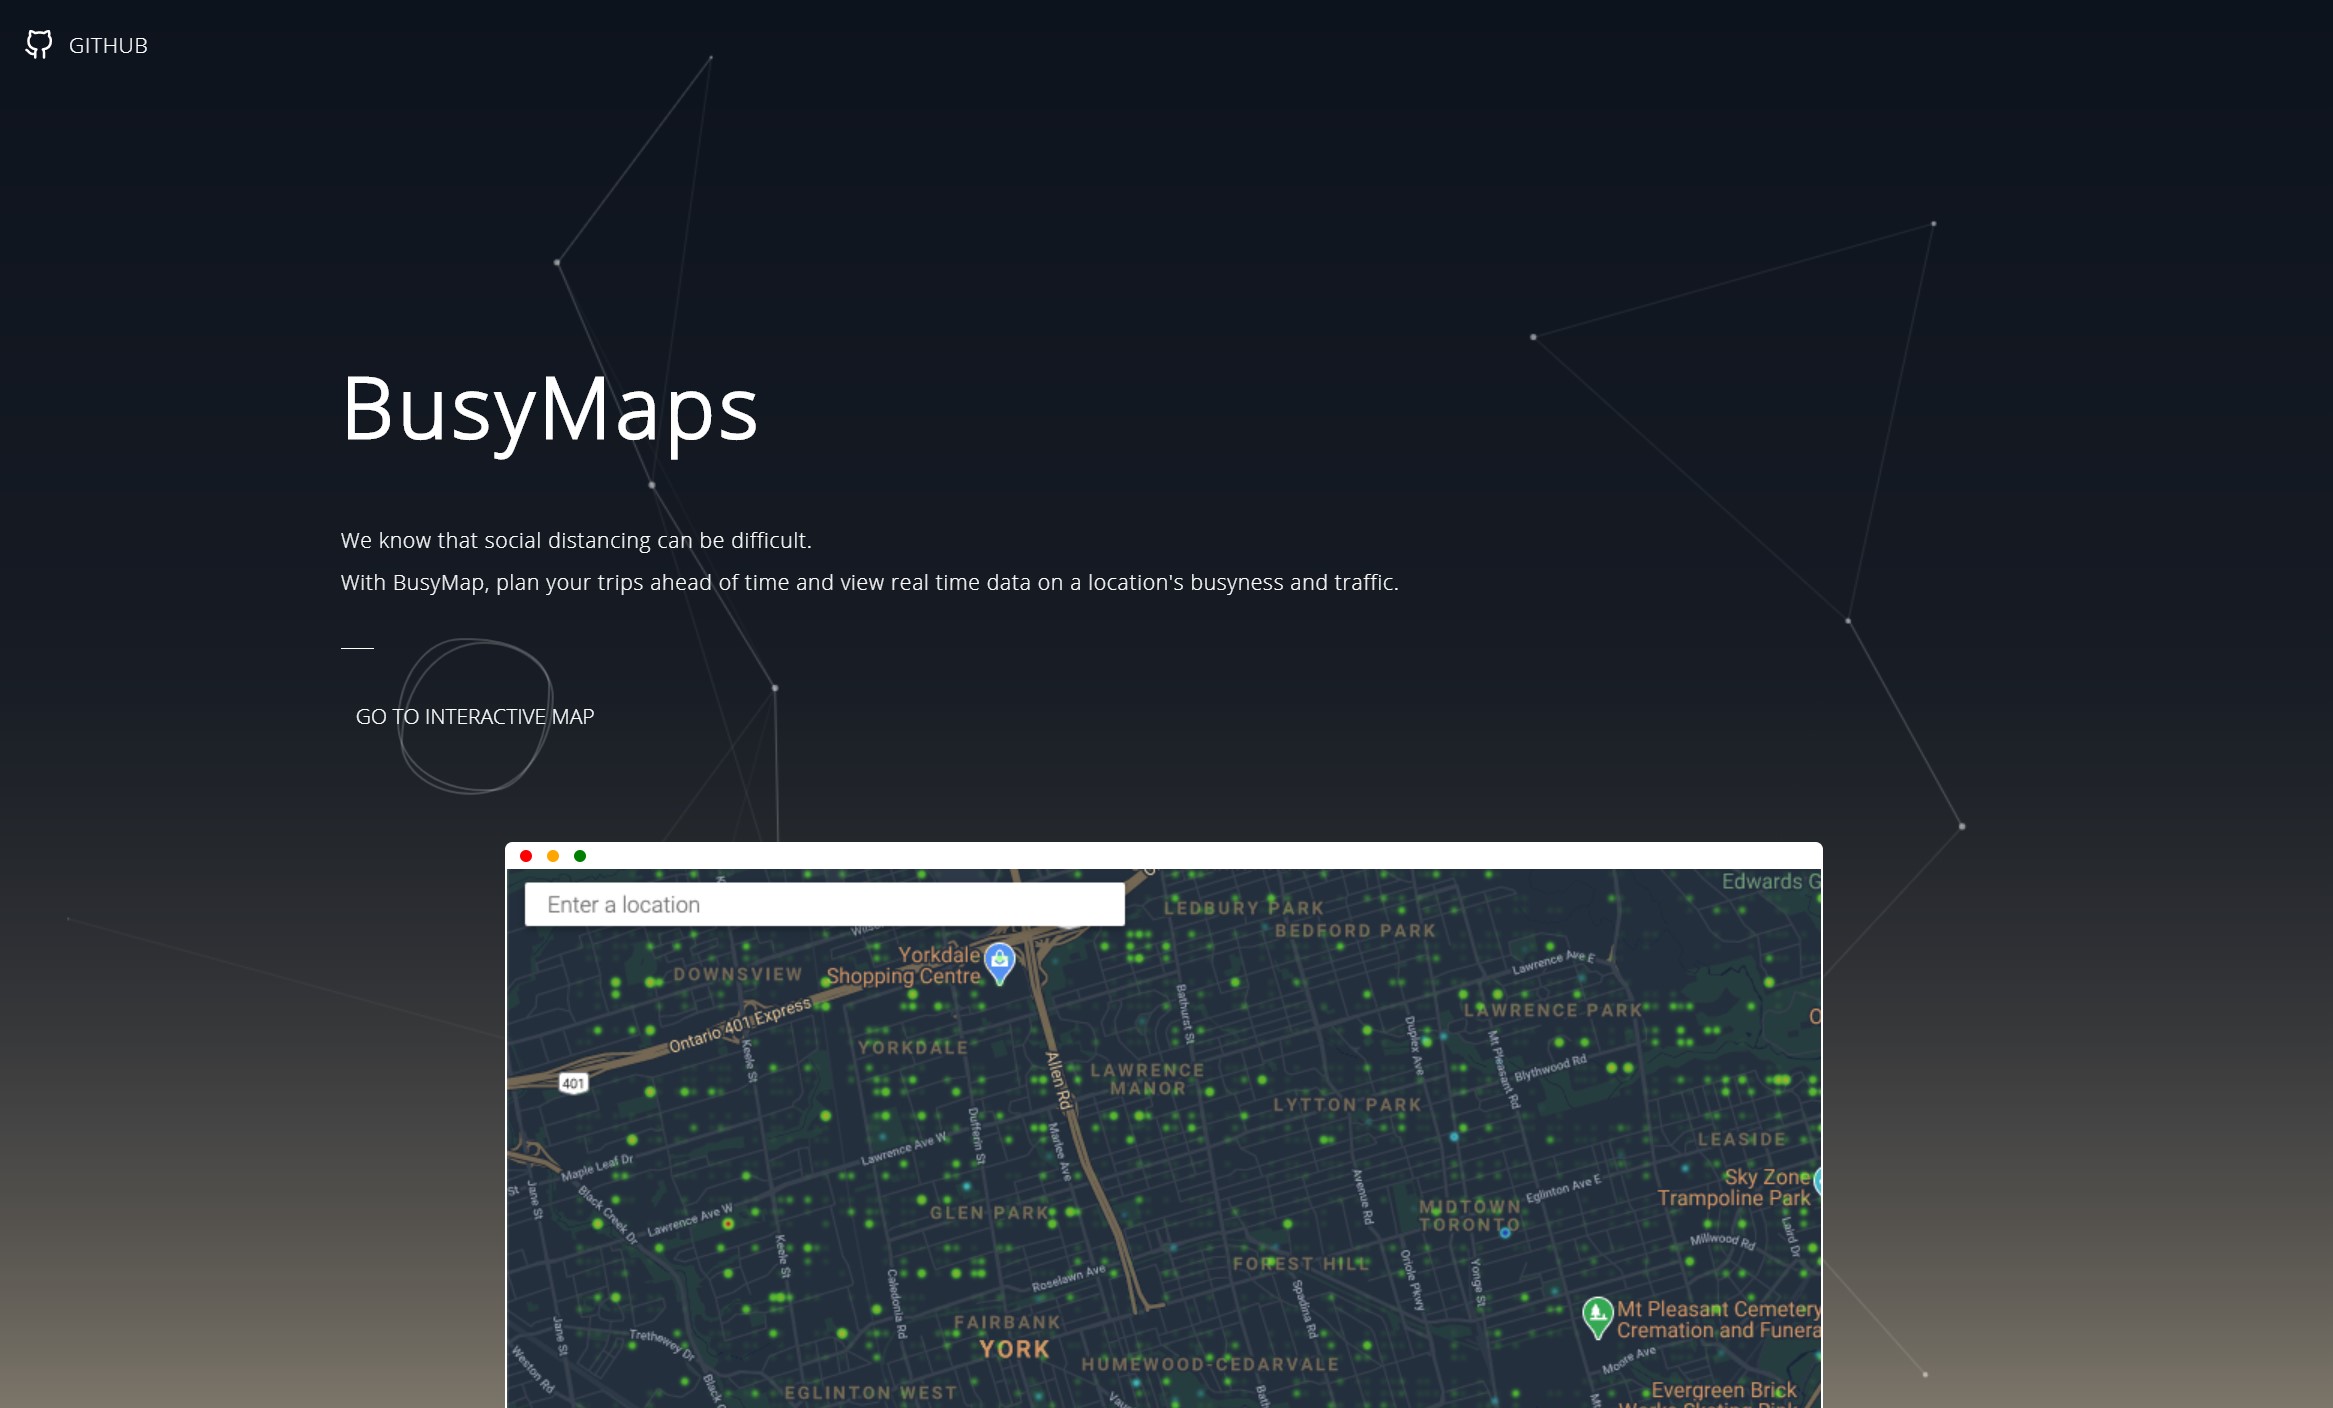This screenshot has width=2333, height=1408.
Task: Click the red dot in mock window bar
Action: point(526,856)
